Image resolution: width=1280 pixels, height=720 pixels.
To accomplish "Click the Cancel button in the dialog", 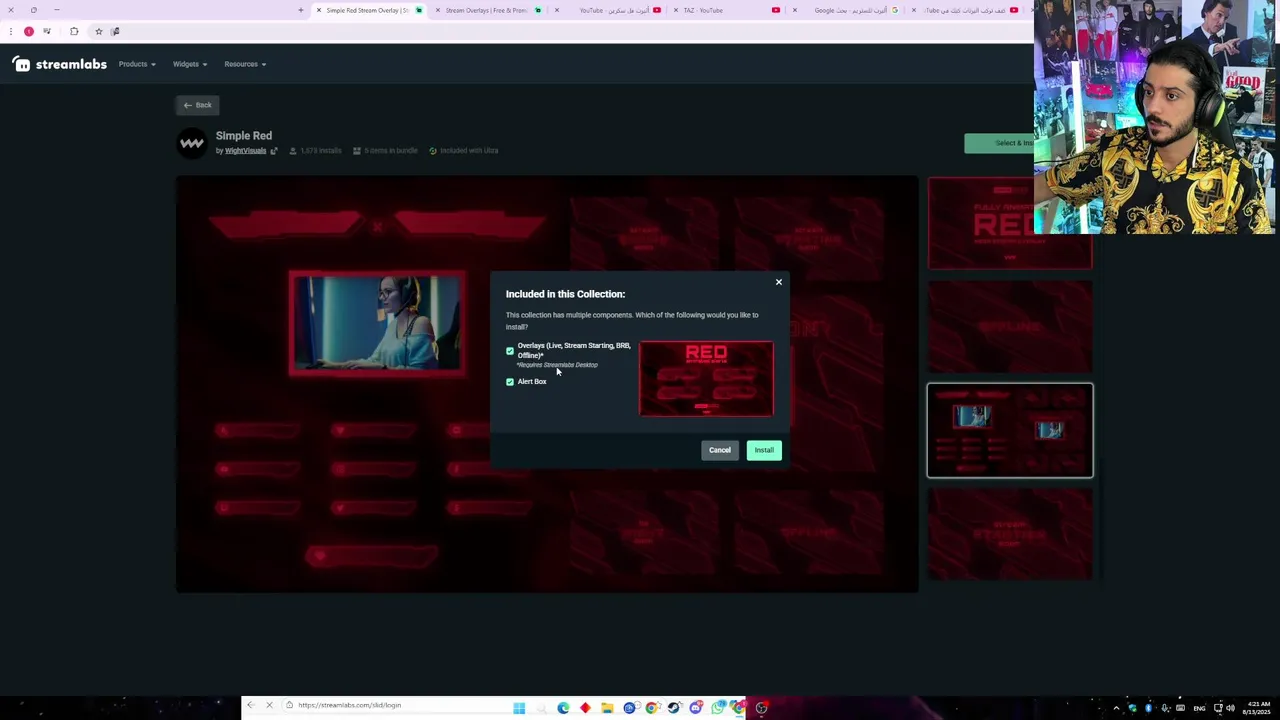I will click(x=720, y=450).
